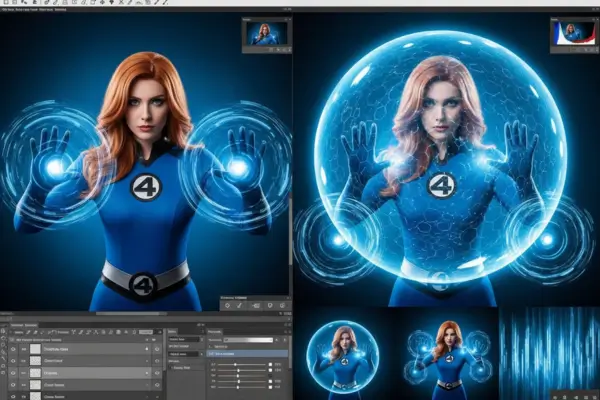Viewport: 600px width, 400px height.
Task: Open the preset dropdown atop the properties panel
Action: click(250, 340)
